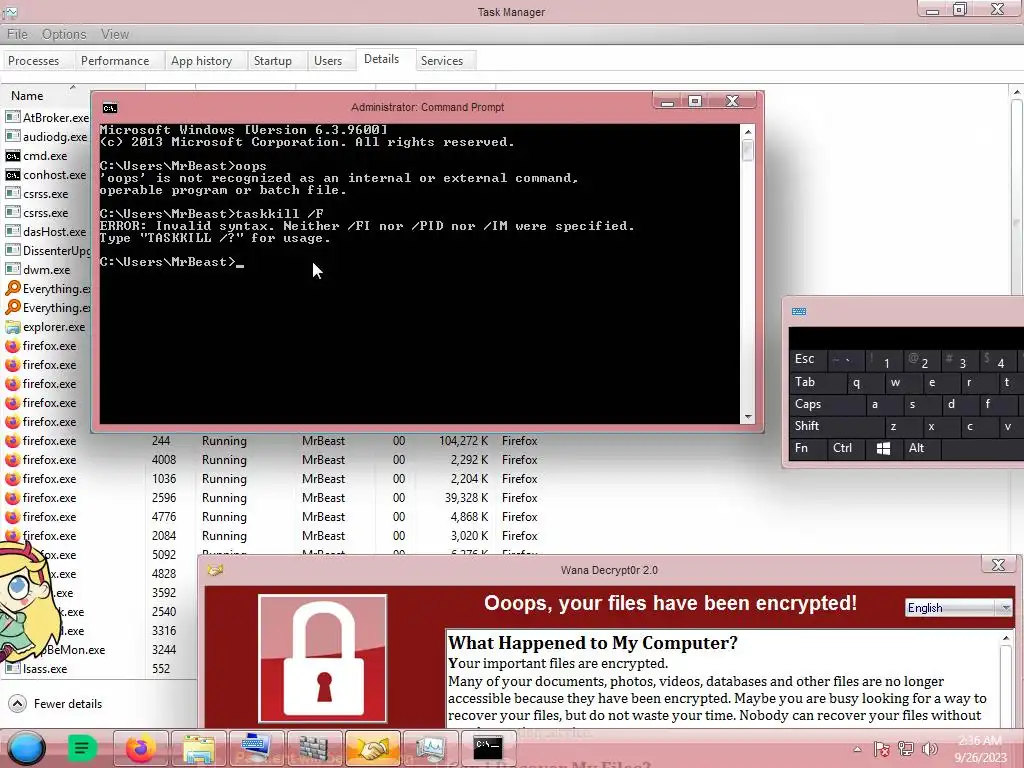Viewport: 1024px width, 768px height.
Task: Click the 2 key on On-Screen Keyboard
Action: click(x=921, y=360)
